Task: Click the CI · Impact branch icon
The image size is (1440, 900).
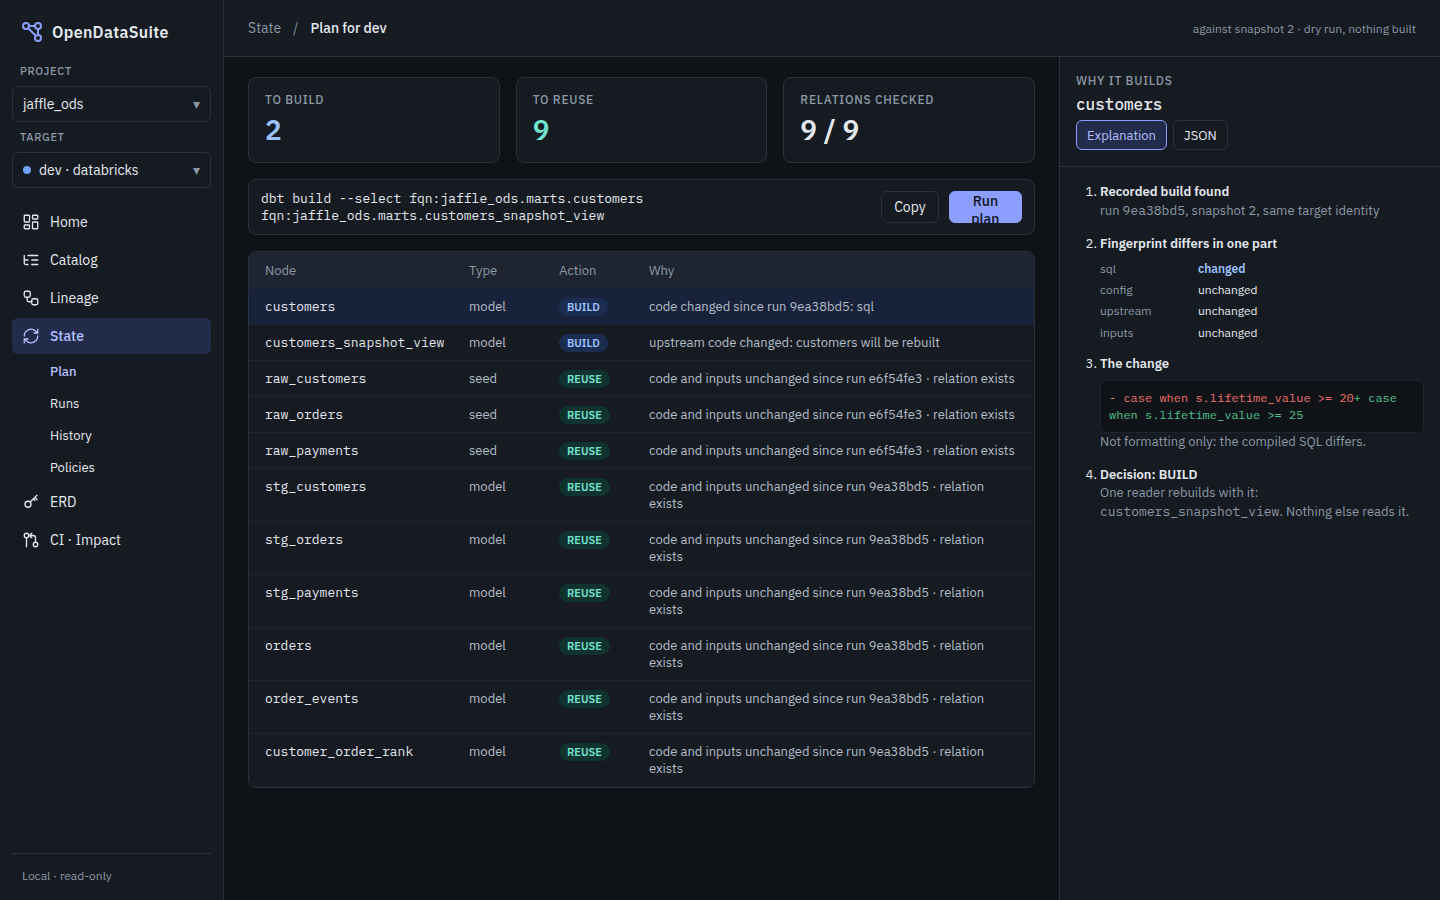Action: click(x=31, y=540)
